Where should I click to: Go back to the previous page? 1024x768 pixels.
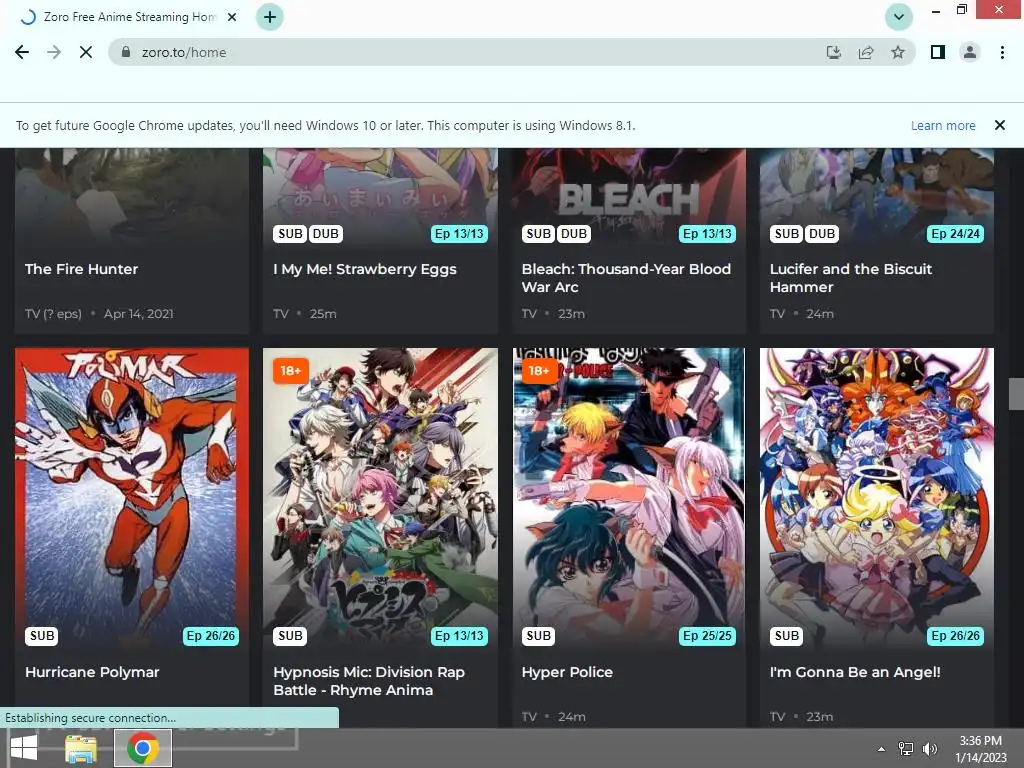click(22, 52)
